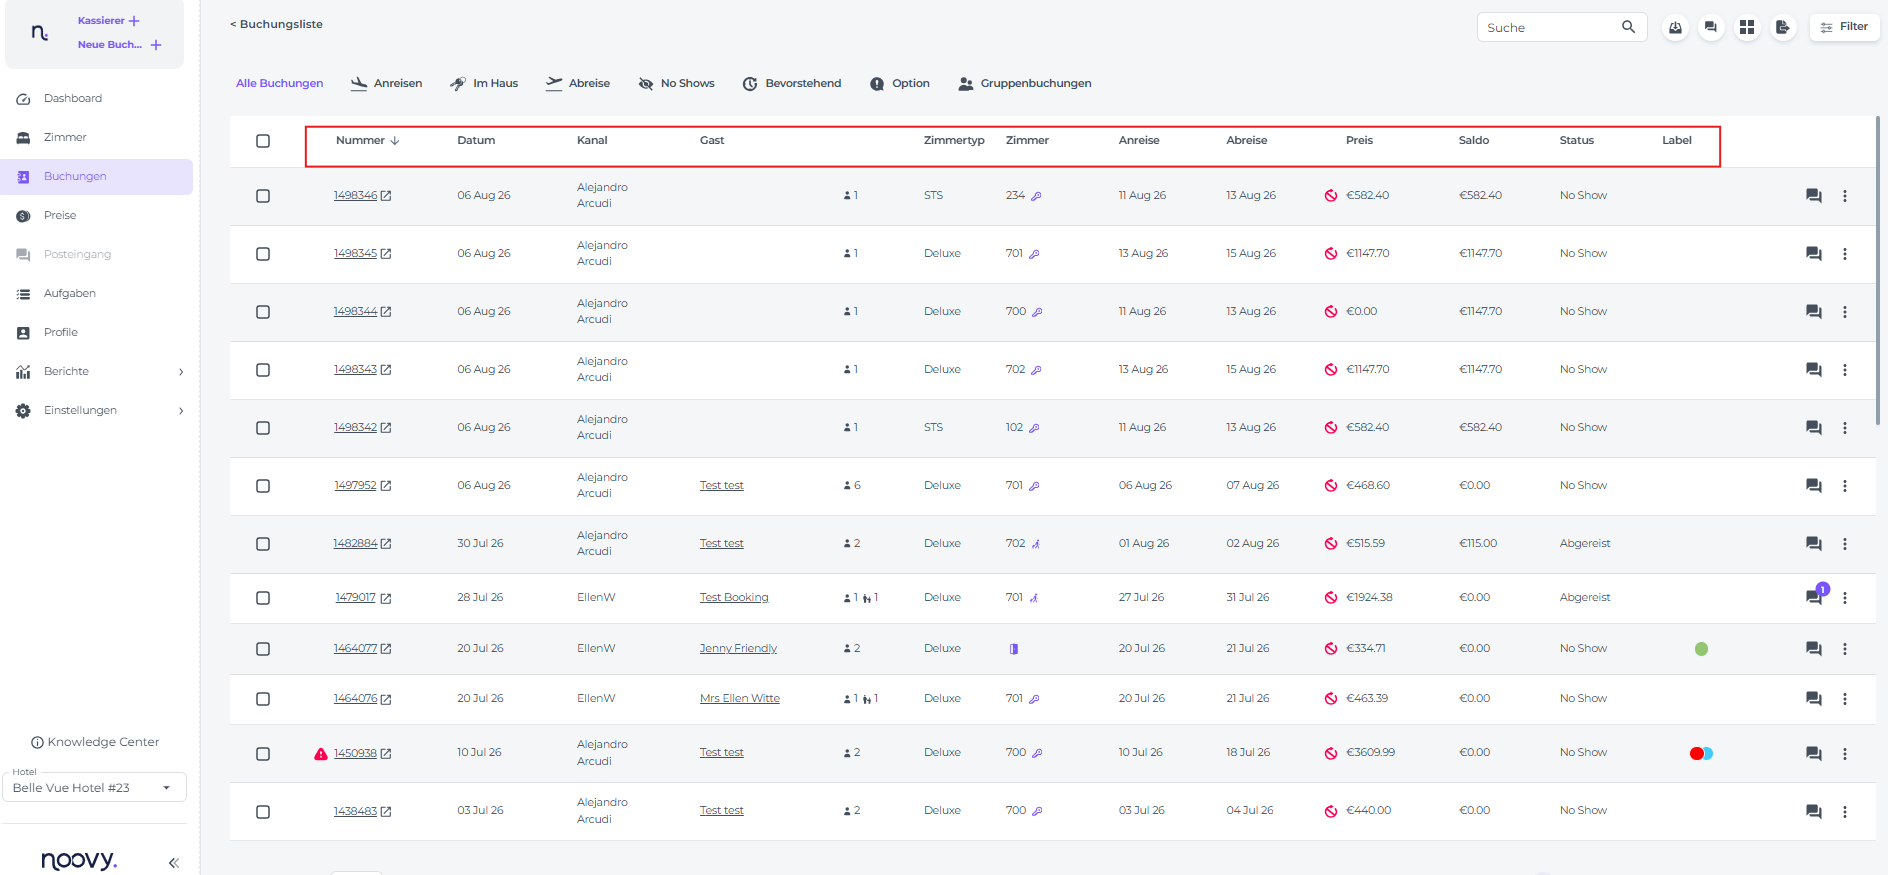Open comments for booking 1479017

(1813, 597)
